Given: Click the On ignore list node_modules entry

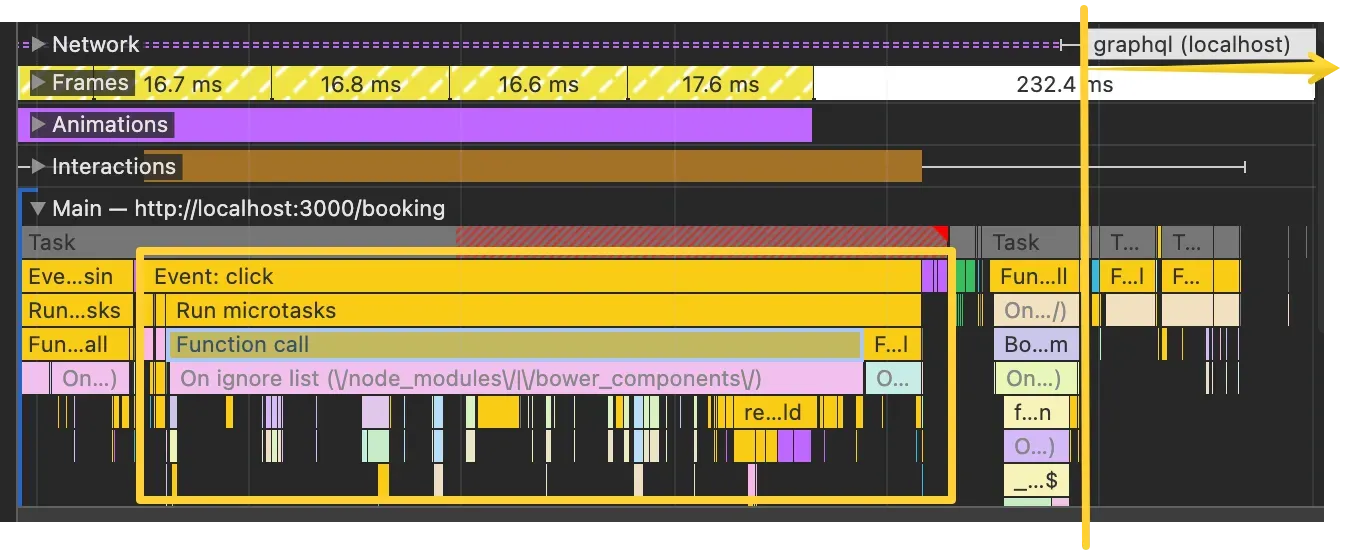Looking at the screenshot, I should click(515, 379).
